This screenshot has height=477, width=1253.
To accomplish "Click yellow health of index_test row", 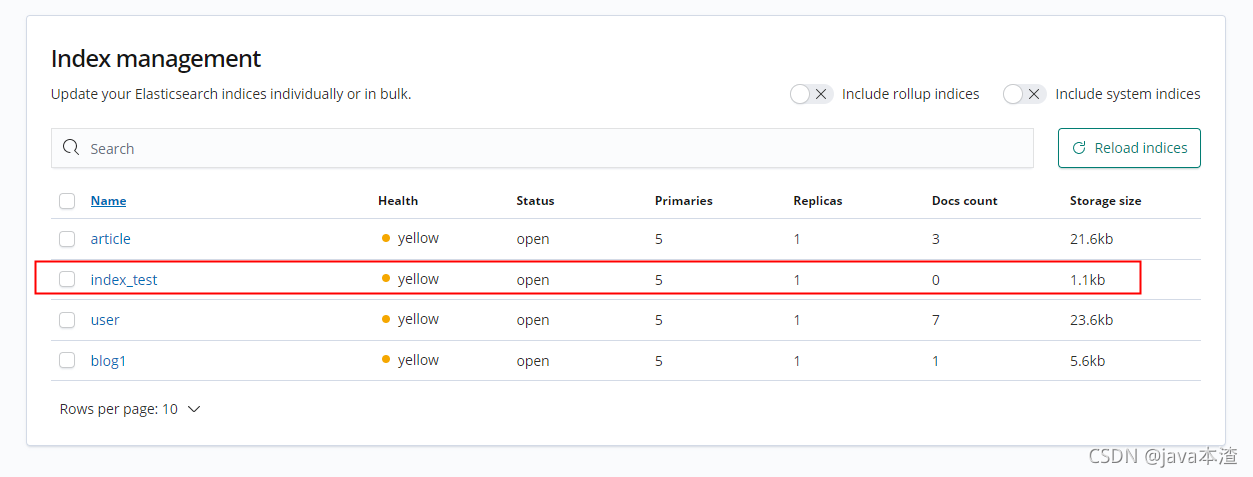I will (410, 279).
